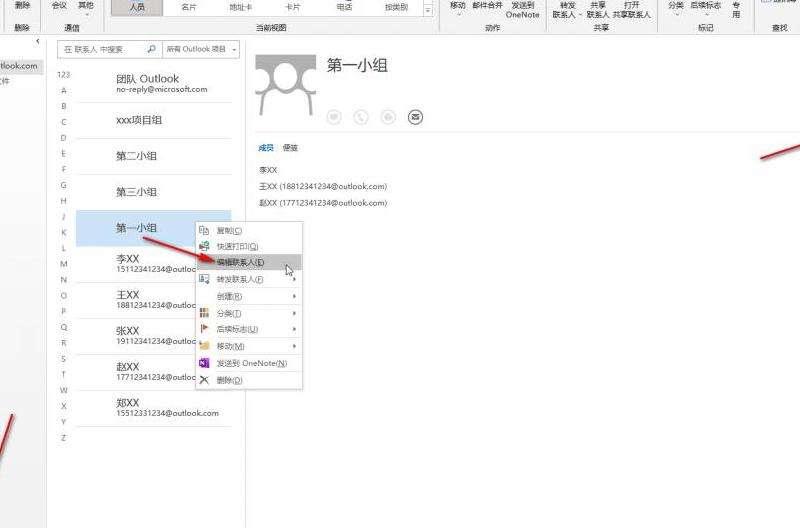Click the instant message icon in contact card

tap(334, 117)
